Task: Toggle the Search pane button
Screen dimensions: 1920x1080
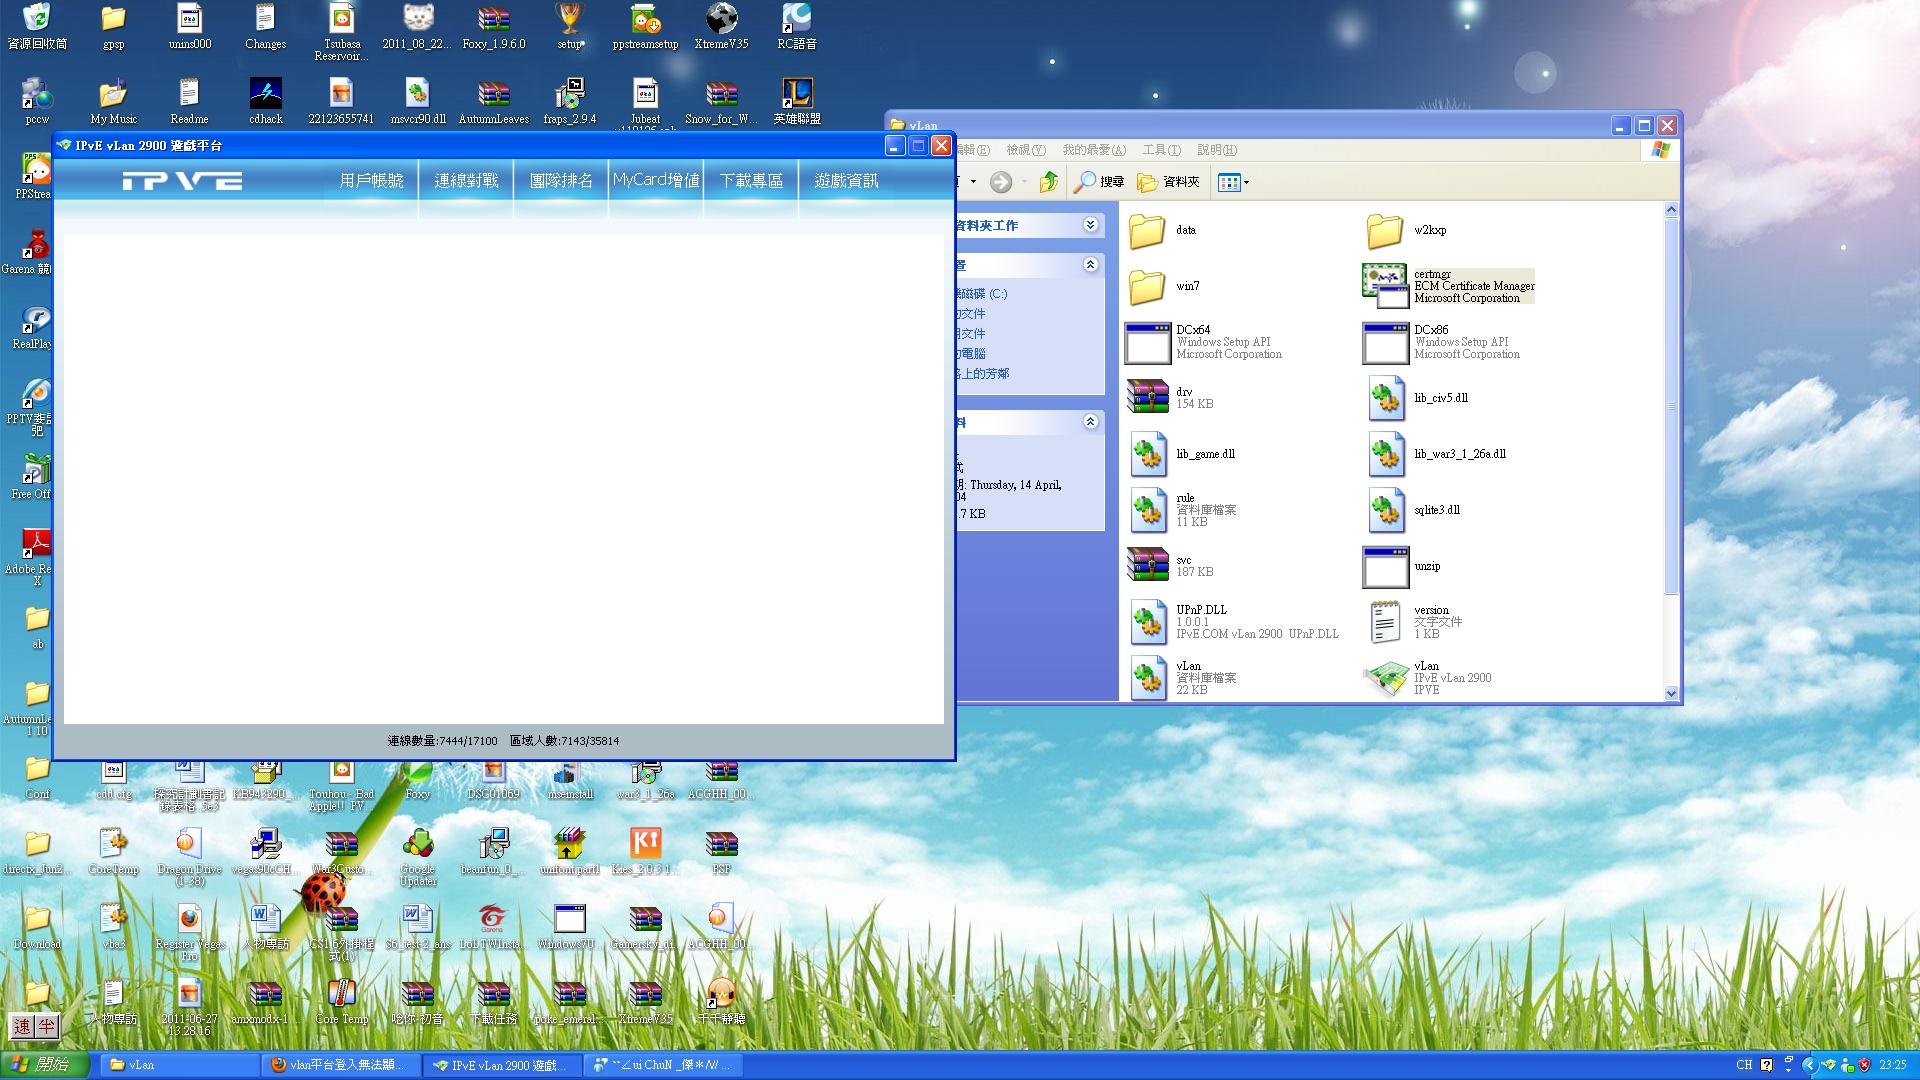Action: 1099,182
